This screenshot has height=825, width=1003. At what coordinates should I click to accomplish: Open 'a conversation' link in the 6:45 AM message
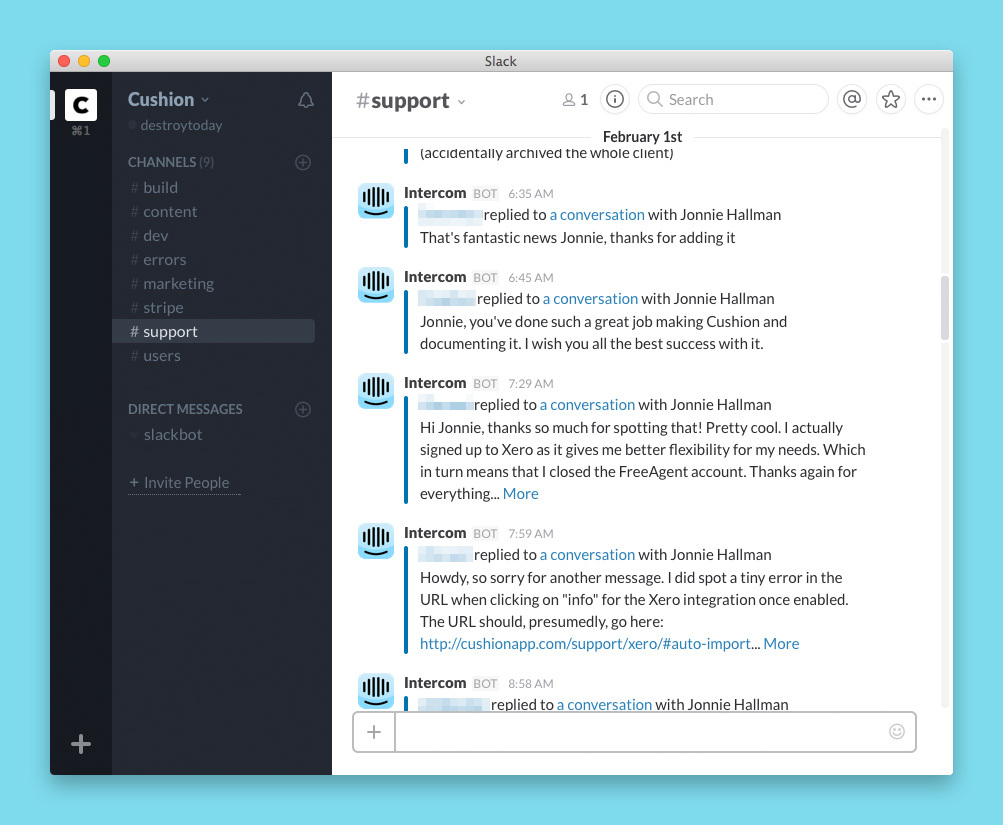[590, 299]
